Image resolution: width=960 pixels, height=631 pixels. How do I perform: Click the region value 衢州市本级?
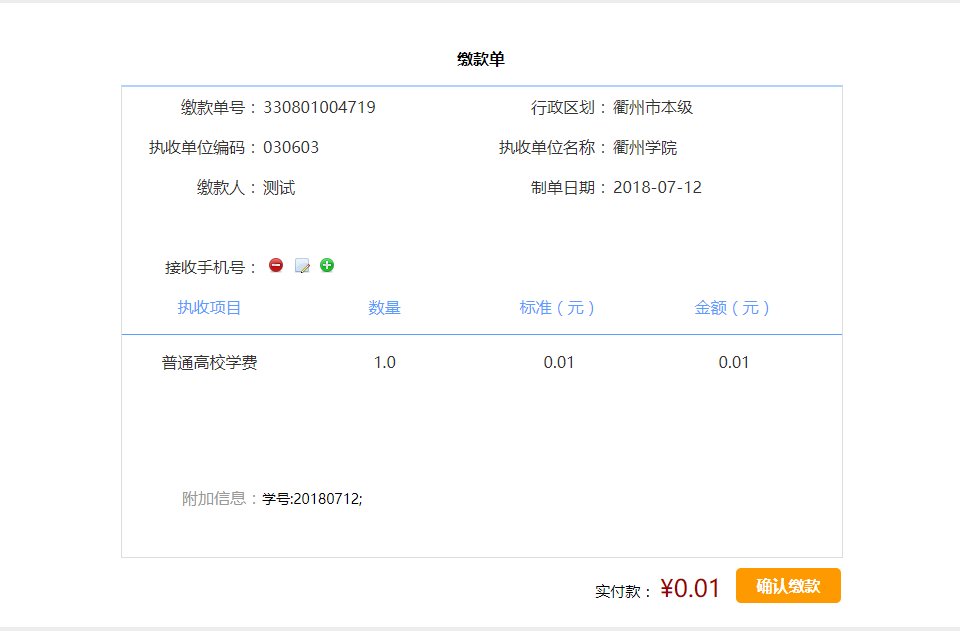click(x=653, y=107)
